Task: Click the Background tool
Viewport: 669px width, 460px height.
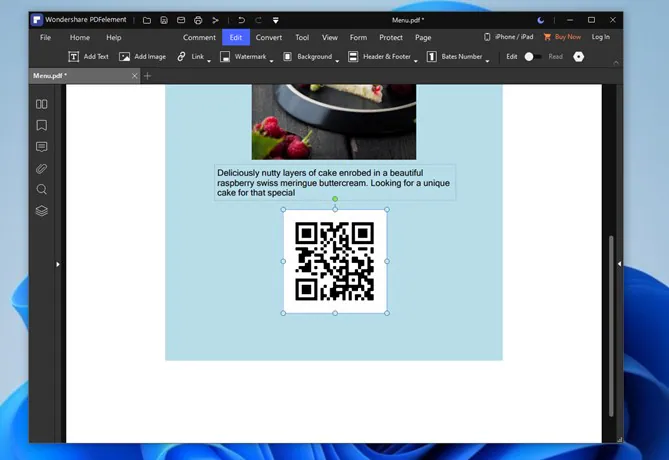Action: click(308, 56)
